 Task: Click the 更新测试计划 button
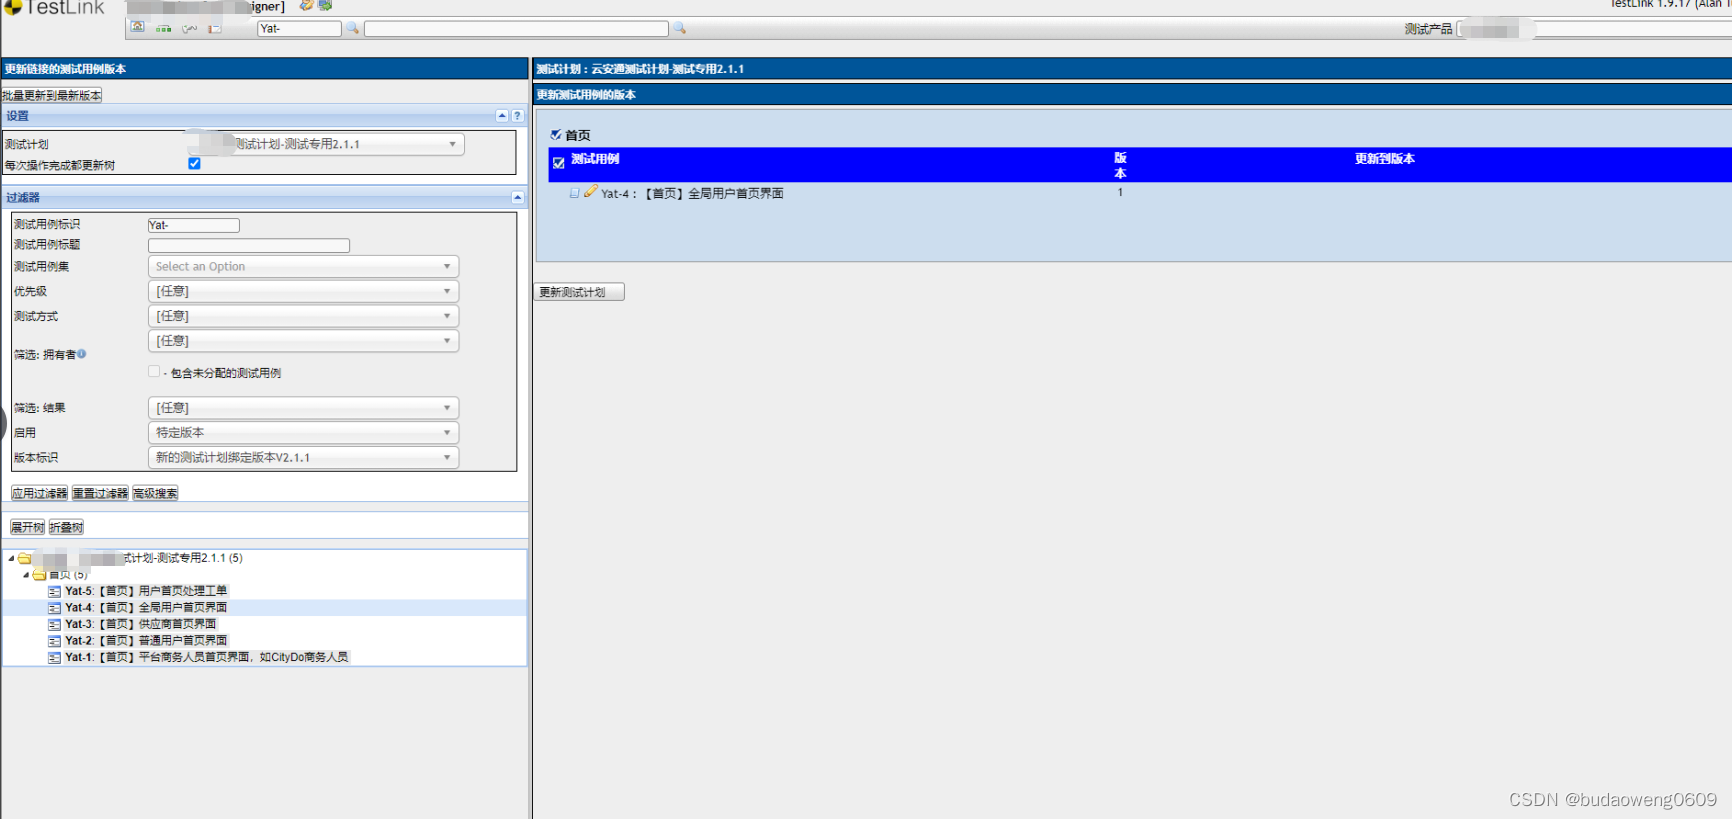pos(579,292)
